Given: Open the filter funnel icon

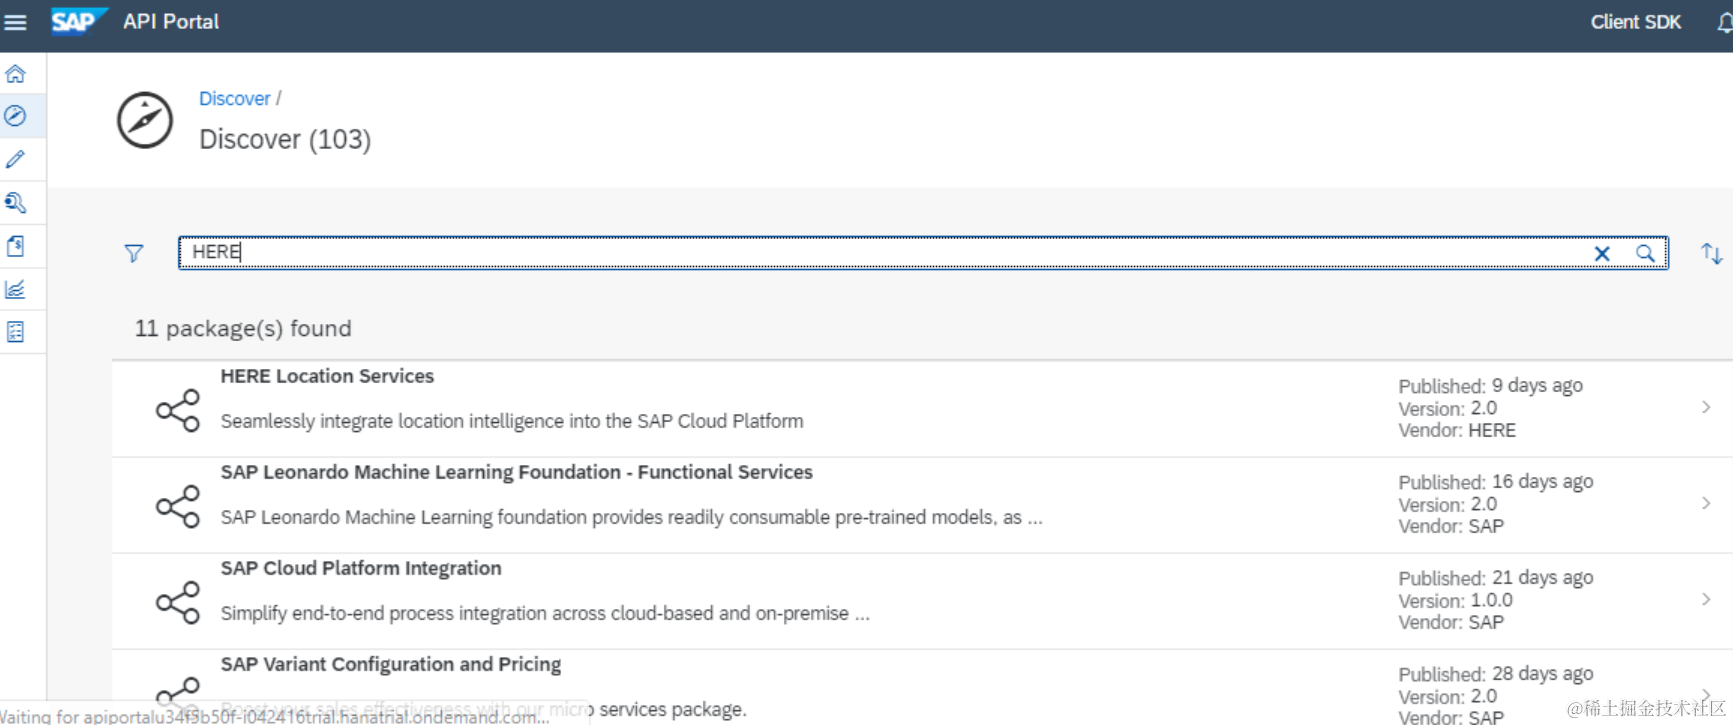Looking at the screenshot, I should [133, 253].
